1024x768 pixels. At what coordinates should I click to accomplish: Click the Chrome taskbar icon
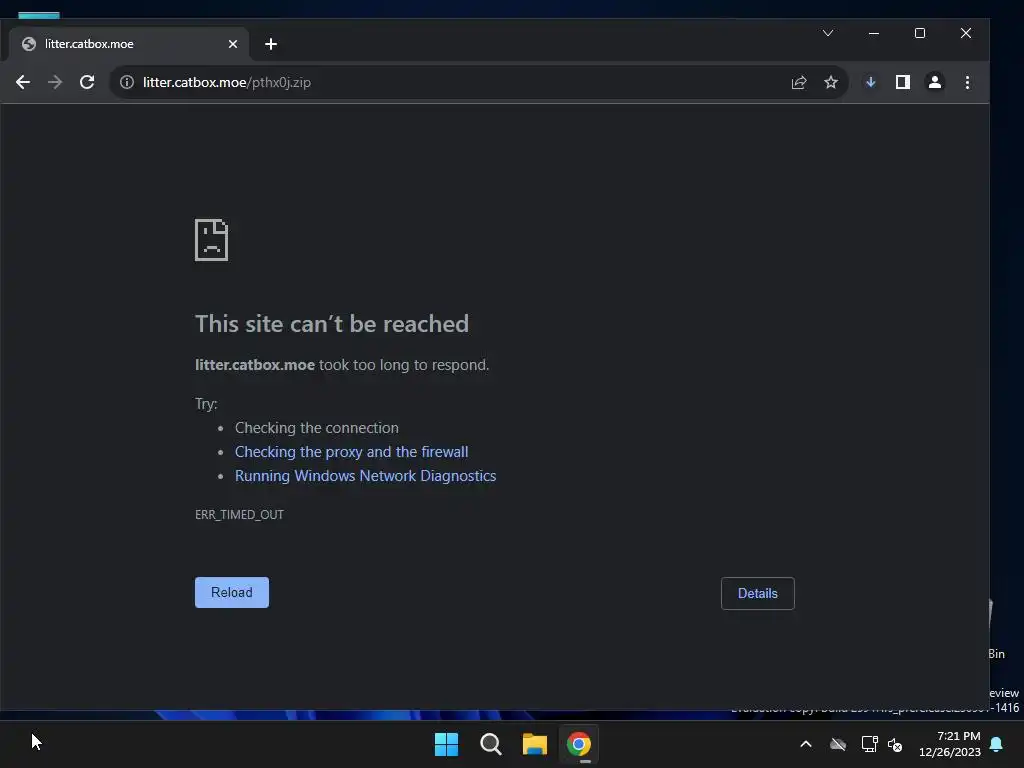(x=579, y=744)
